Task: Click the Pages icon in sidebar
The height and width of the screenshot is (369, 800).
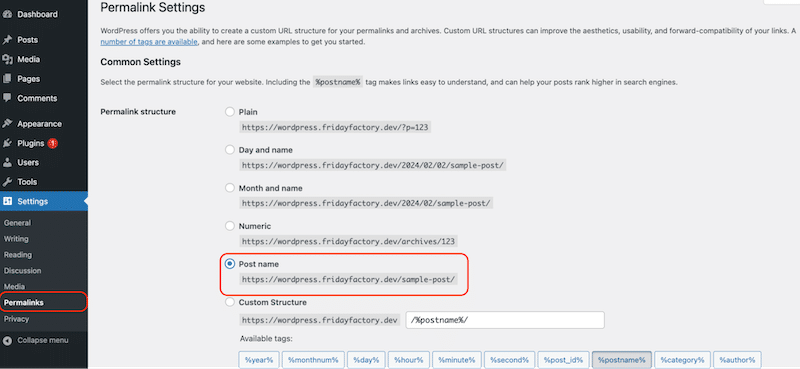Action: tap(7, 79)
